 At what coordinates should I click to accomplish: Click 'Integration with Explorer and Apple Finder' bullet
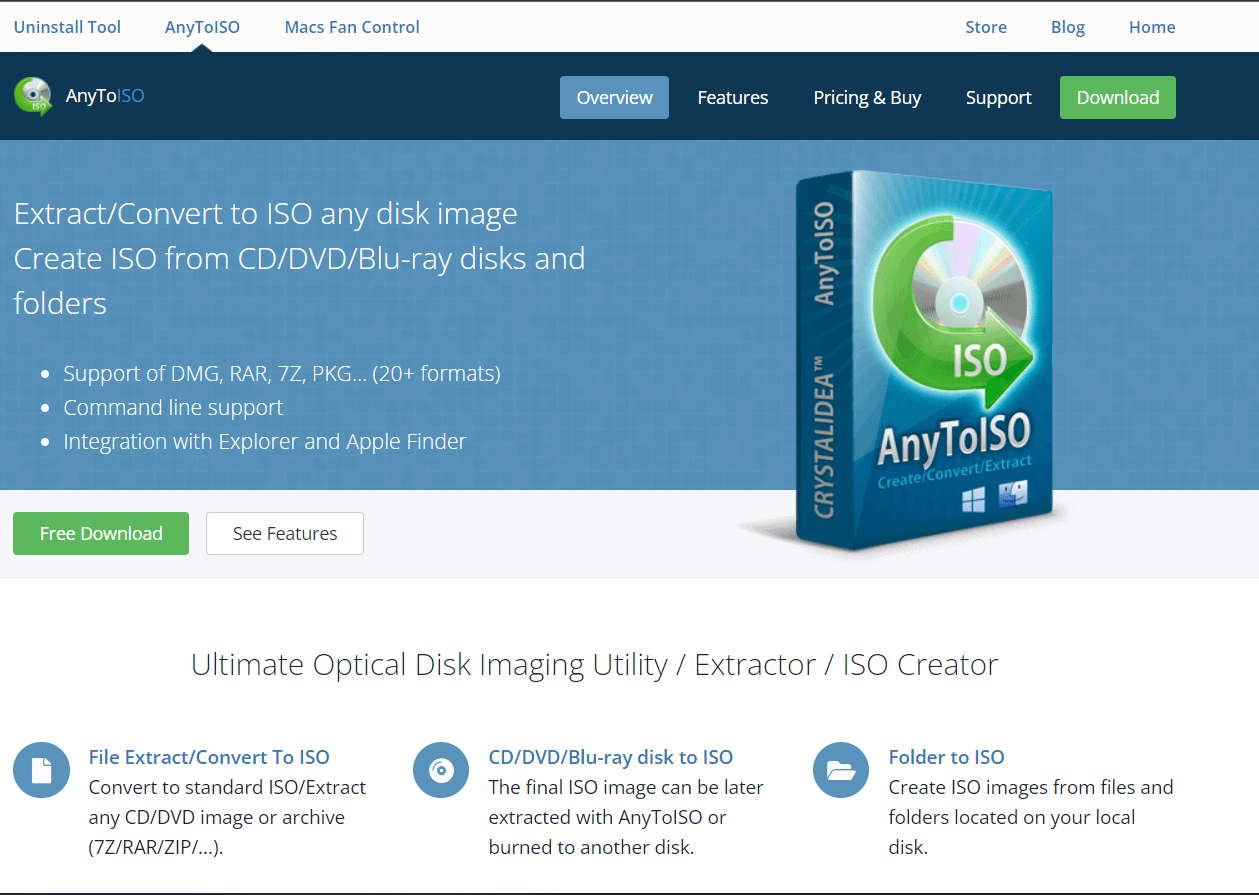(265, 441)
